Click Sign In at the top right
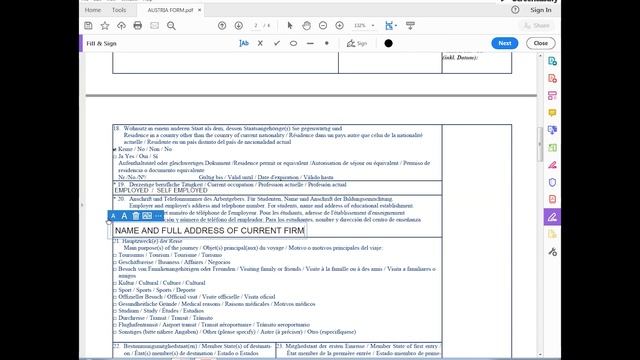 541,10
